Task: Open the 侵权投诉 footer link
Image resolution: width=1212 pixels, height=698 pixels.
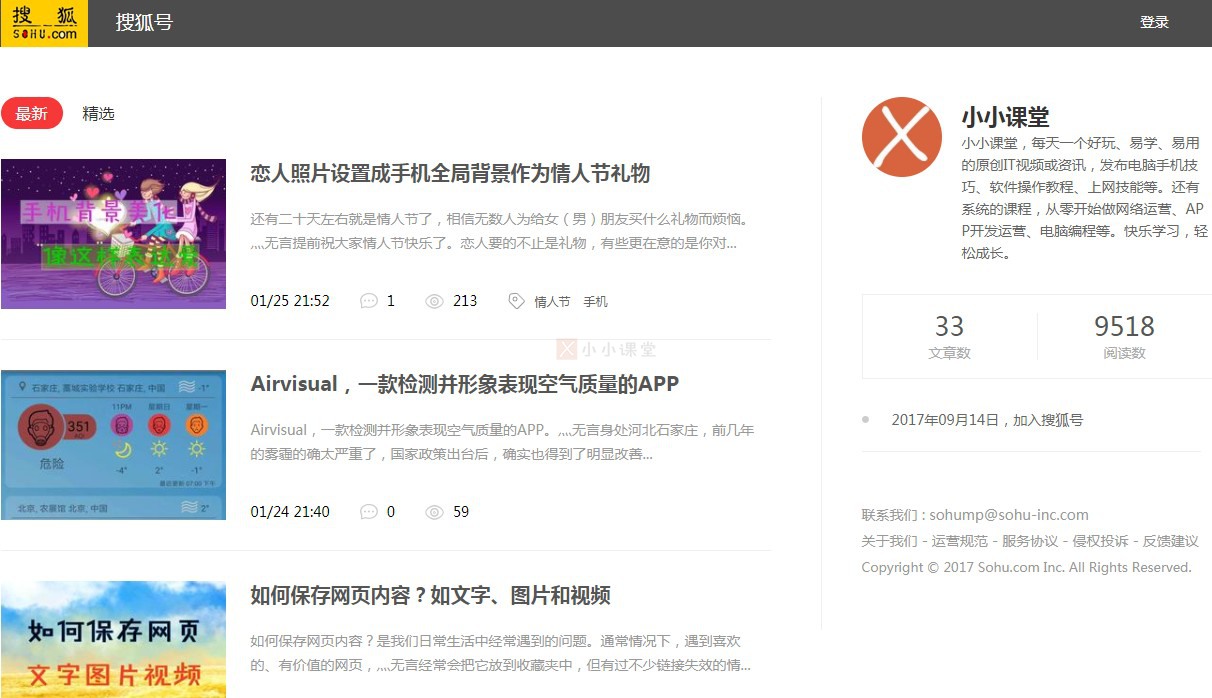Action: [1100, 541]
